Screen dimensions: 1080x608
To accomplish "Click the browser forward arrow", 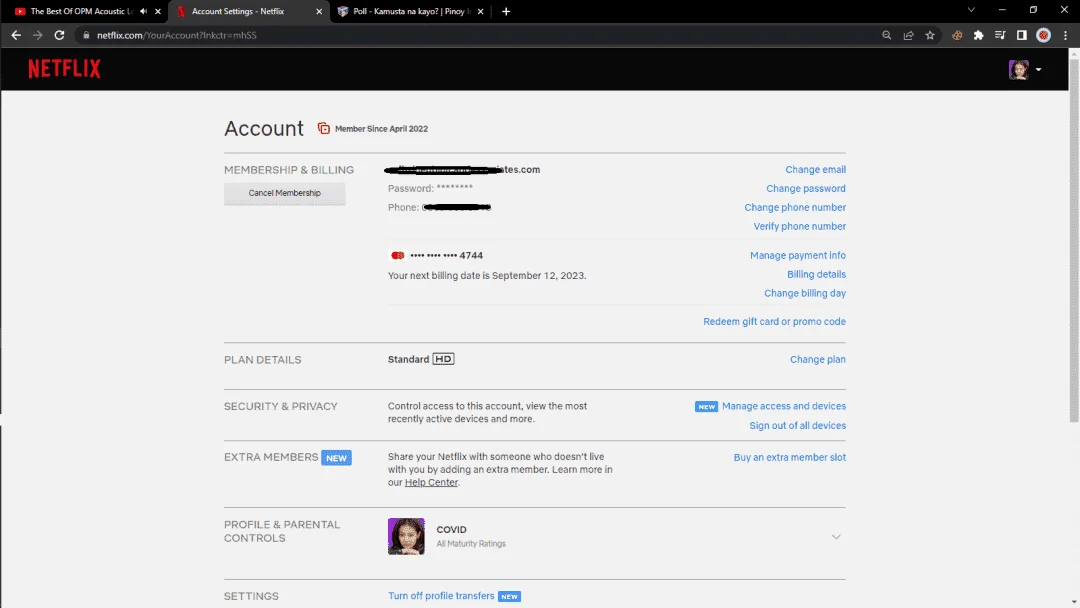I will coord(38,35).
